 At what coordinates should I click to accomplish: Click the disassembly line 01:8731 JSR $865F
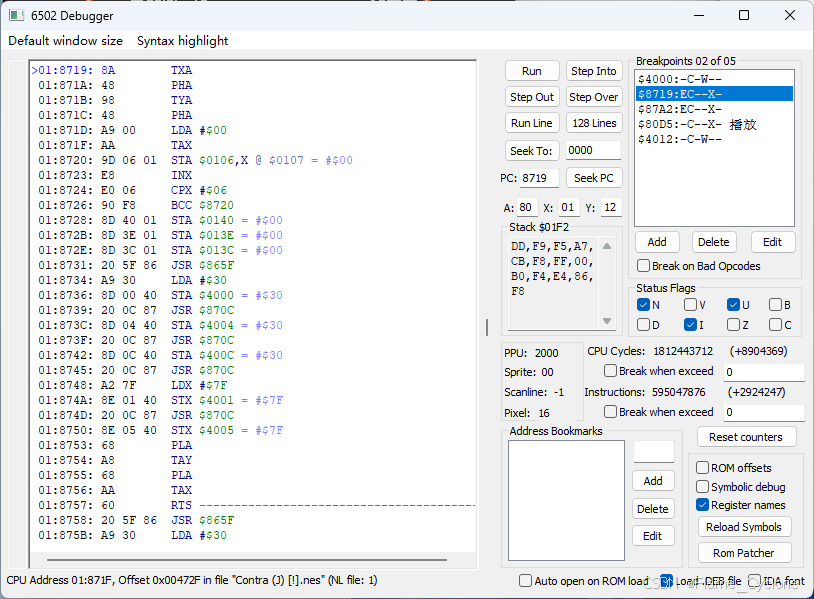pos(253,265)
